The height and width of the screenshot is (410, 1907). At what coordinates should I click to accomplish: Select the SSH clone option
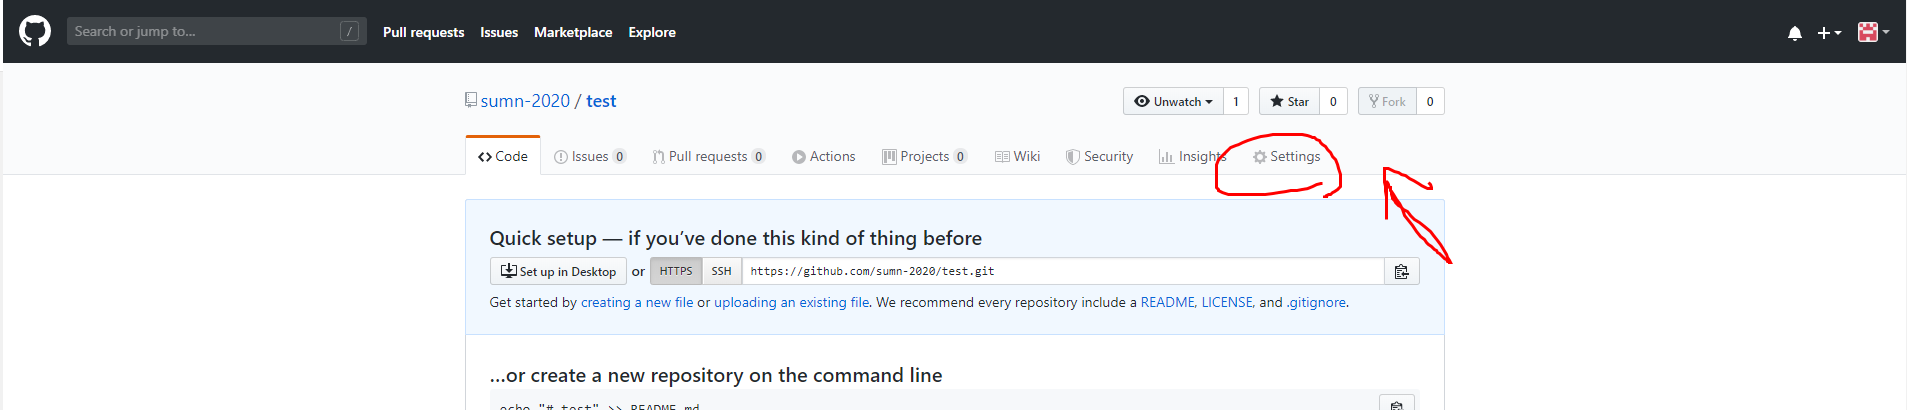(721, 271)
